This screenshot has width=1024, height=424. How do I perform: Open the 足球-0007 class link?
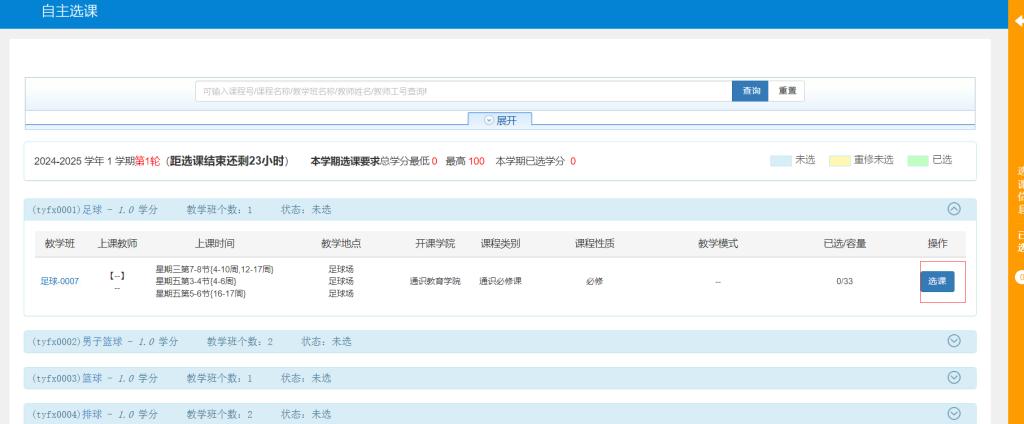pyautogui.click(x=59, y=282)
